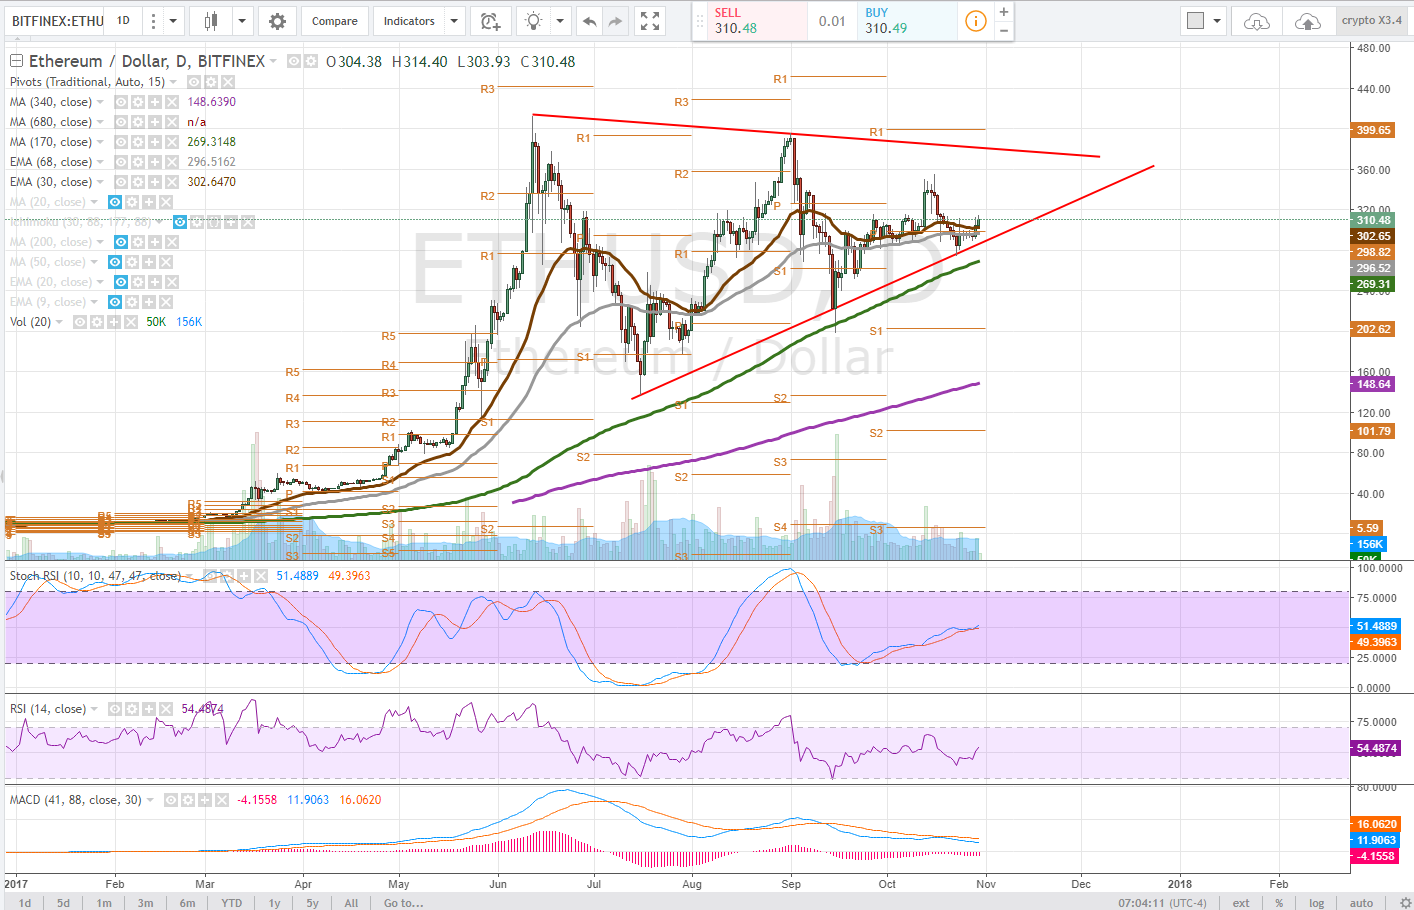Hide the MA (340, close) indicator

(121, 102)
